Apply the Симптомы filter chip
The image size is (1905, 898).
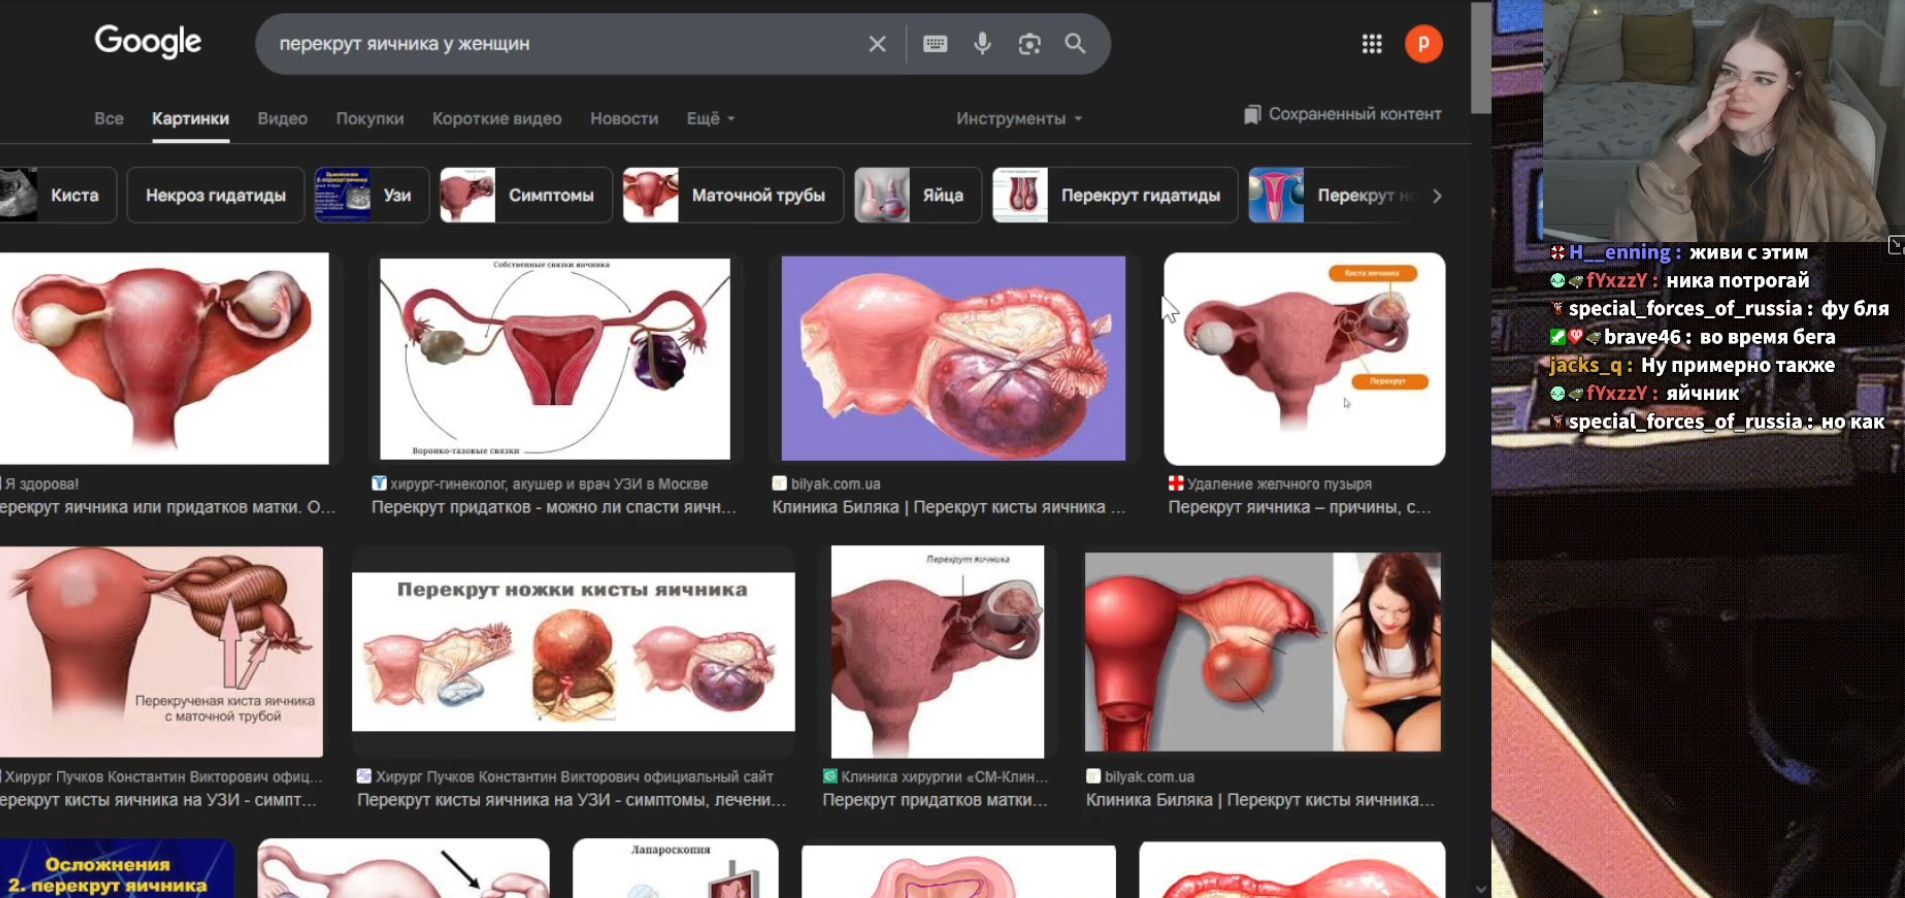coord(526,195)
